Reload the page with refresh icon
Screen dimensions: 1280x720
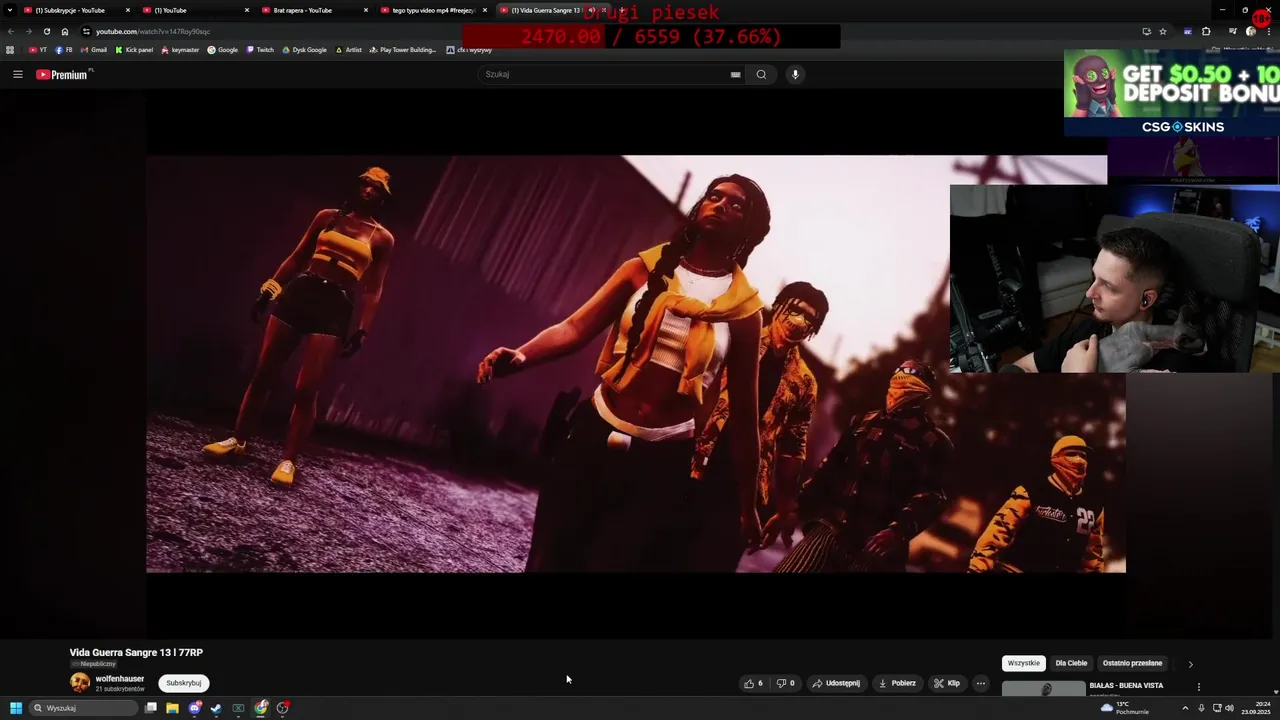[x=47, y=31]
